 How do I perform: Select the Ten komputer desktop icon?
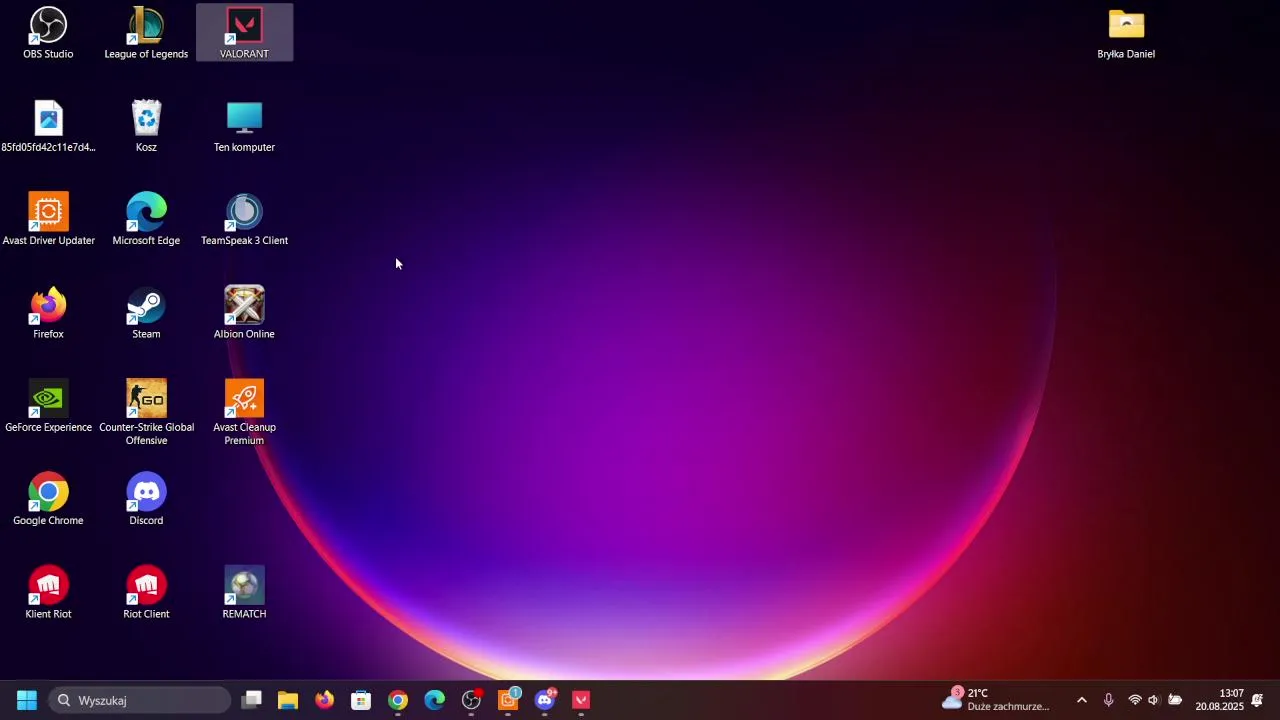[244, 127]
